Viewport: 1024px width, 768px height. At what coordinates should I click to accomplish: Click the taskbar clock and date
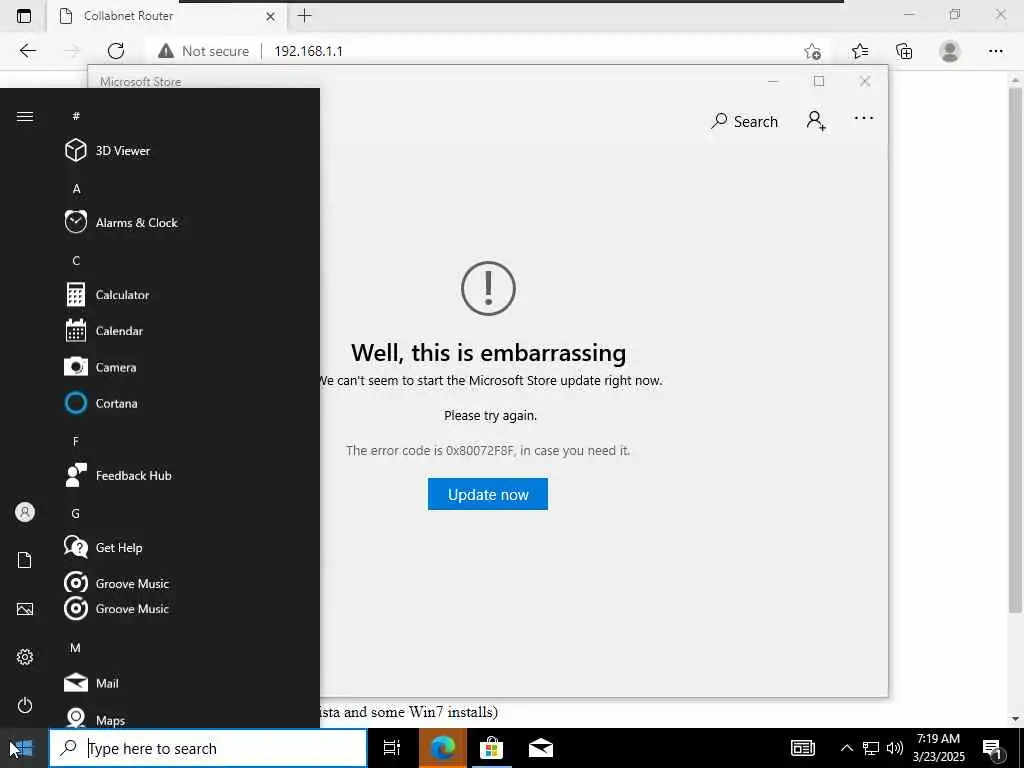[938, 748]
